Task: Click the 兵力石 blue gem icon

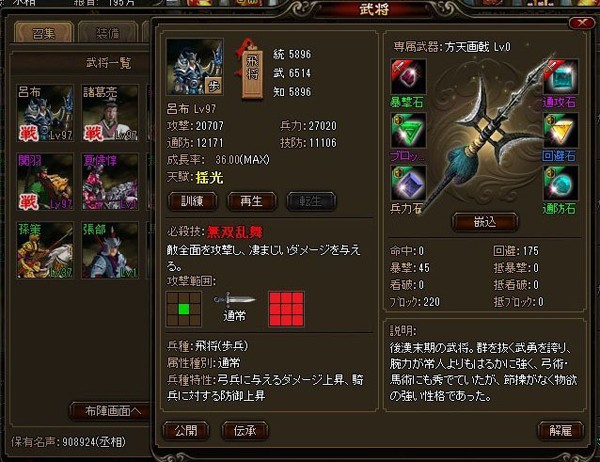Action: click(408, 183)
